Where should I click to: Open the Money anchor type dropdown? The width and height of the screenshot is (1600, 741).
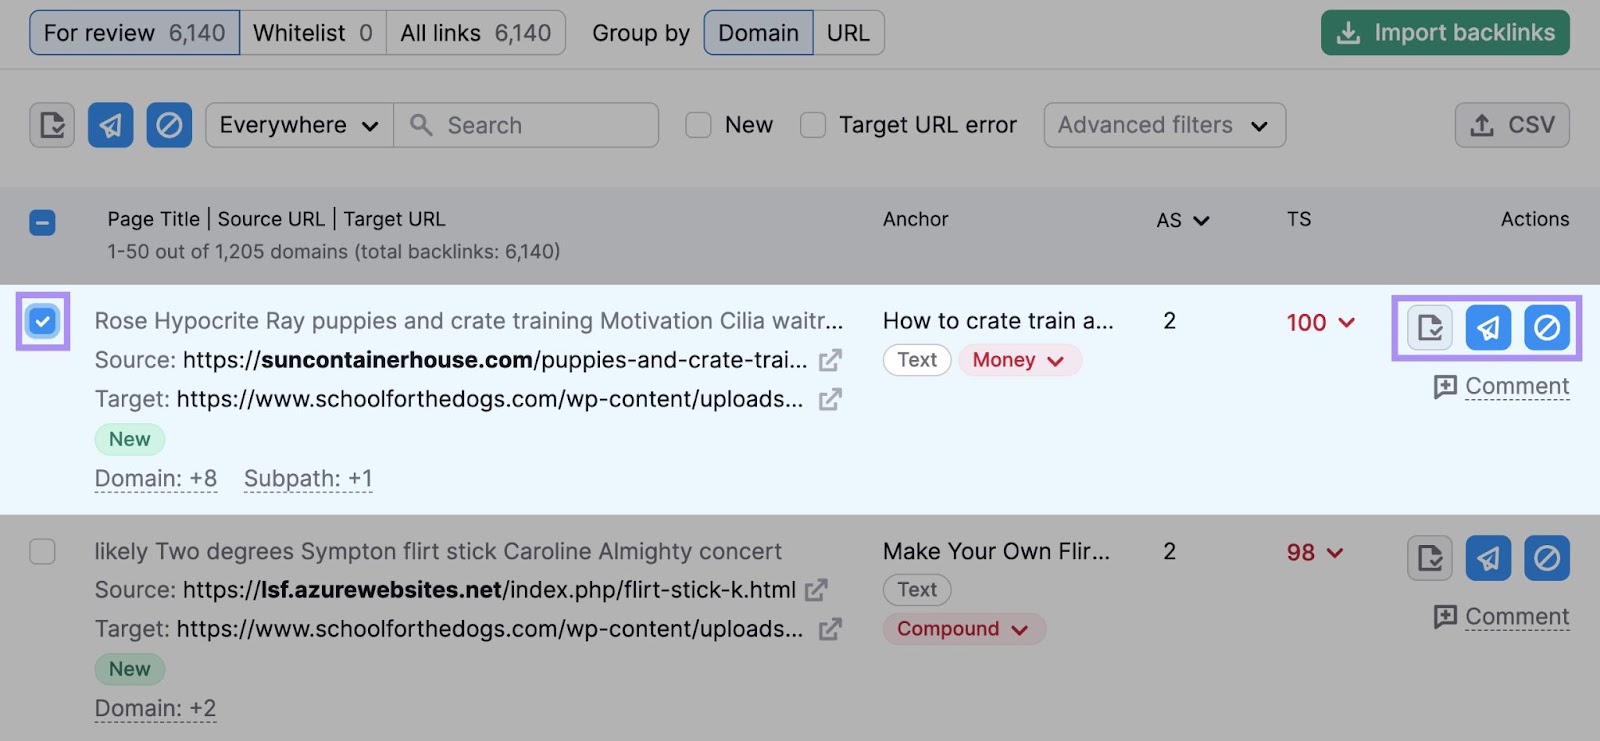[x=1019, y=360]
